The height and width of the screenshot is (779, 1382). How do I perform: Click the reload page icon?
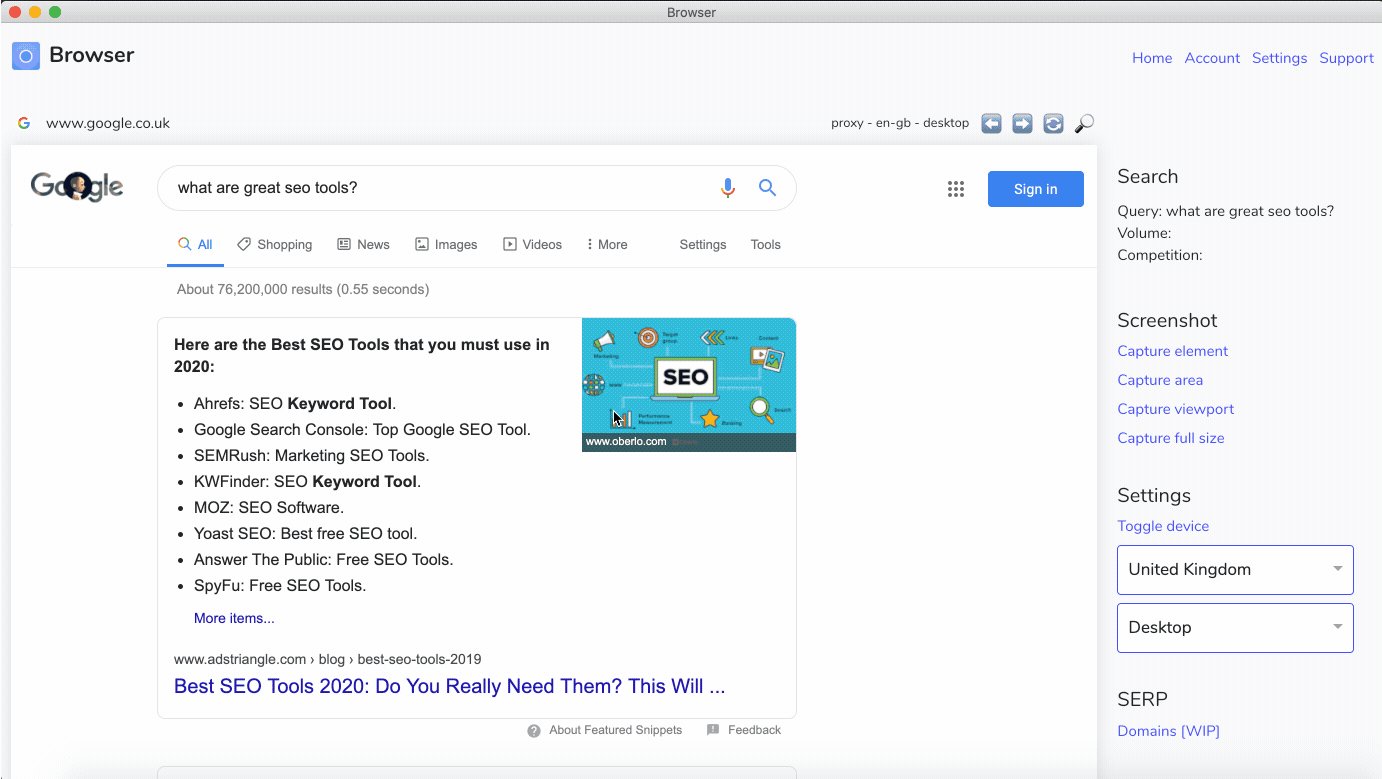point(1053,123)
